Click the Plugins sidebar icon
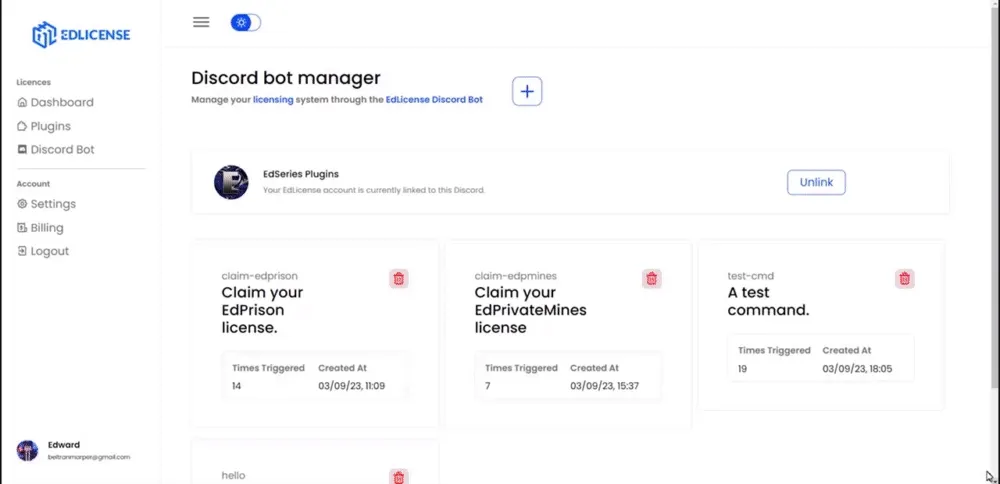 tap(22, 126)
